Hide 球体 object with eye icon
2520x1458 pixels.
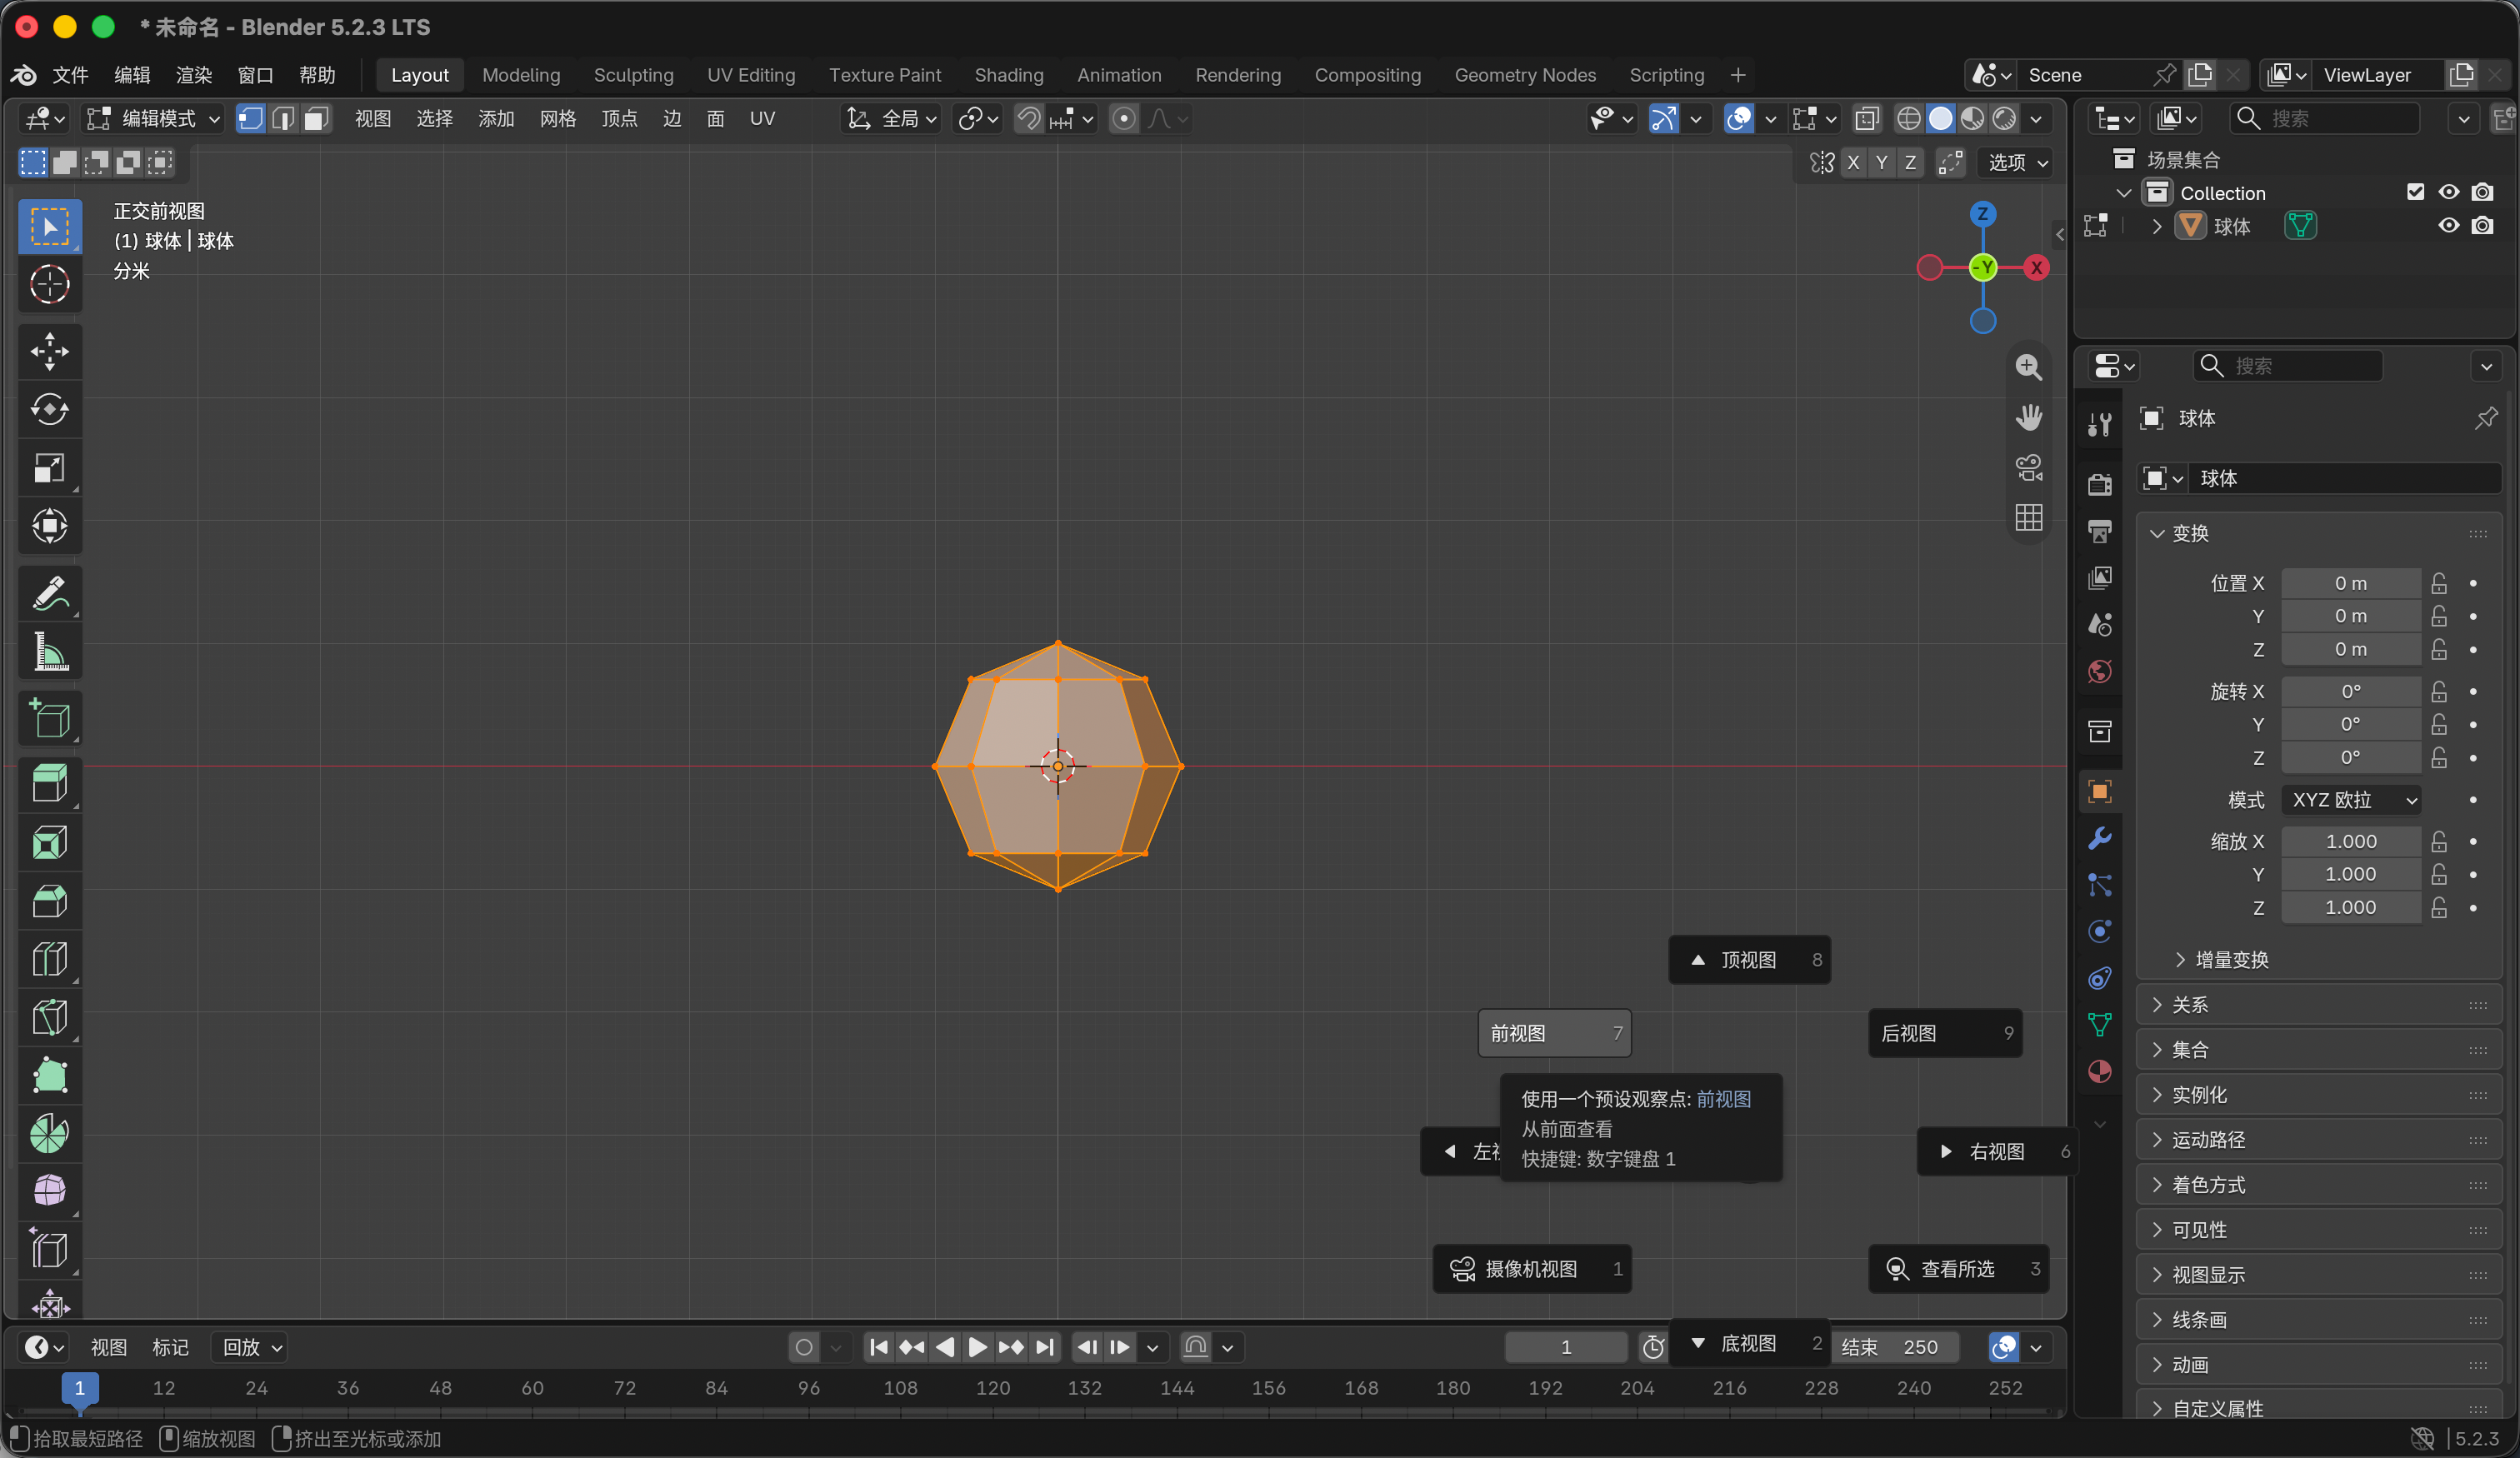pyautogui.click(x=2448, y=226)
